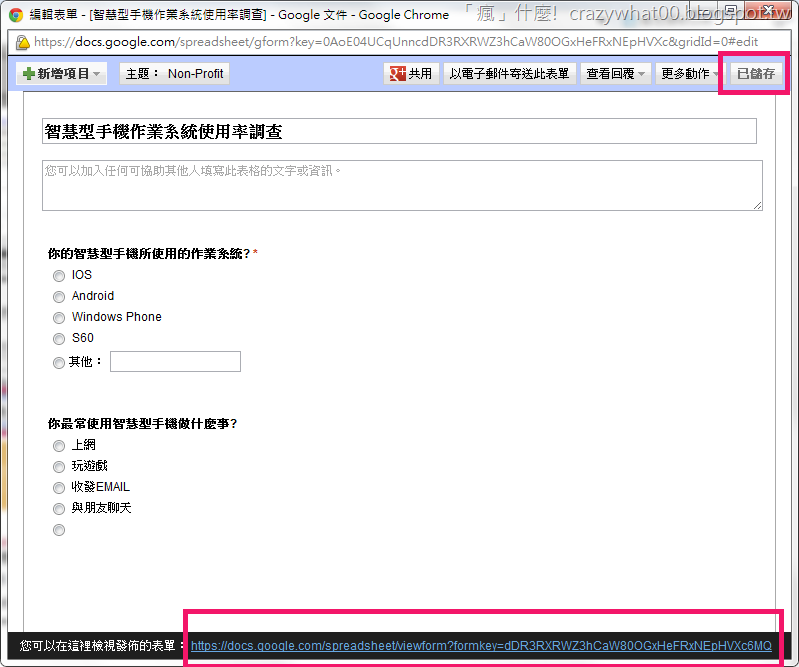Image resolution: width=799 pixels, height=667 pixels.
Task: Click the 已儲存 button
Action: pyautogui.click(x=756, y=74)
